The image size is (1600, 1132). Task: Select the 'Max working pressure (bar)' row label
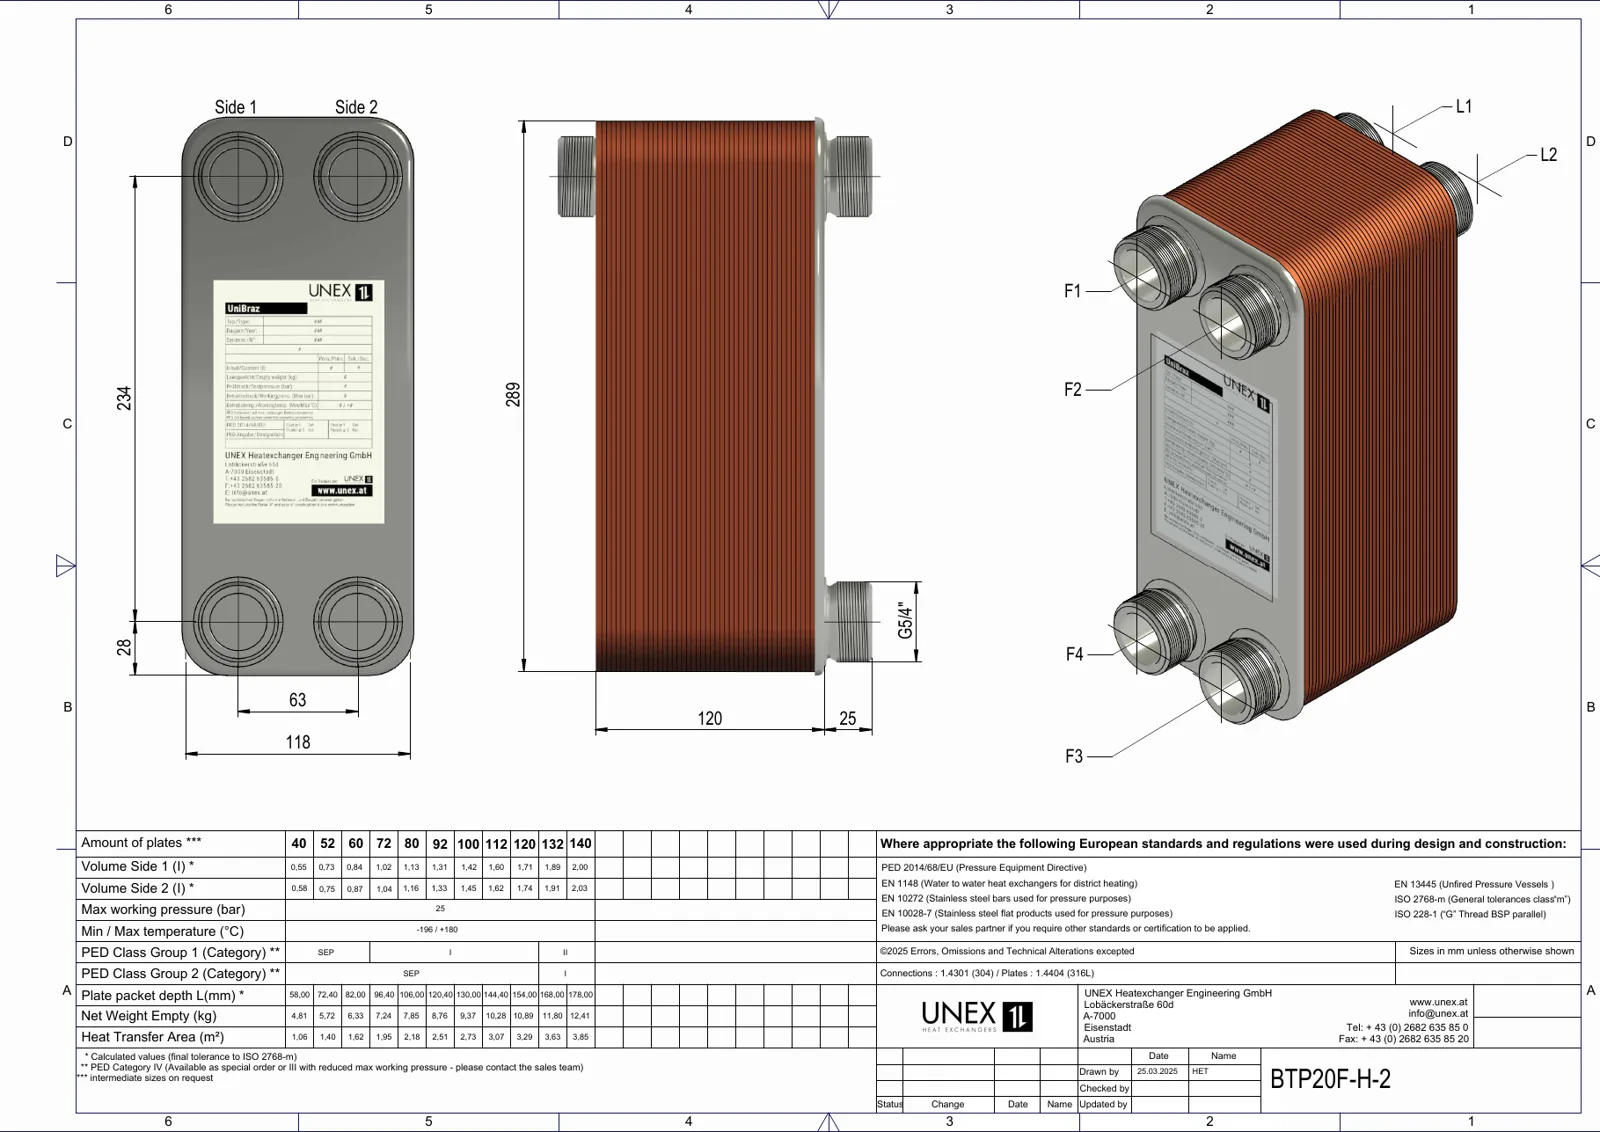[163, 909]
